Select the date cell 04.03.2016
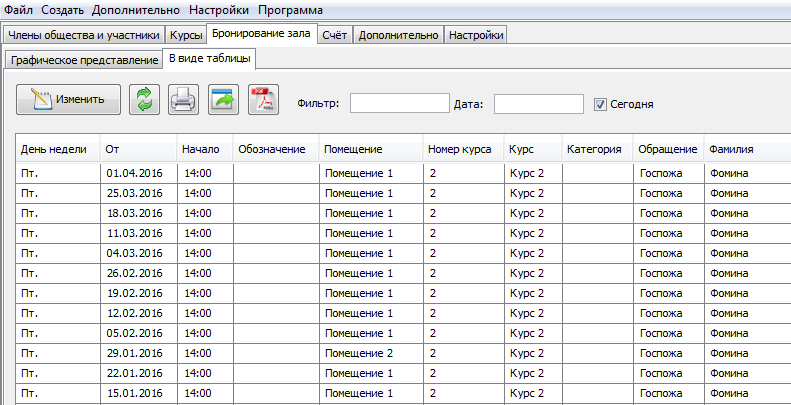Viewport: 791px width, 405px height. 139,253
